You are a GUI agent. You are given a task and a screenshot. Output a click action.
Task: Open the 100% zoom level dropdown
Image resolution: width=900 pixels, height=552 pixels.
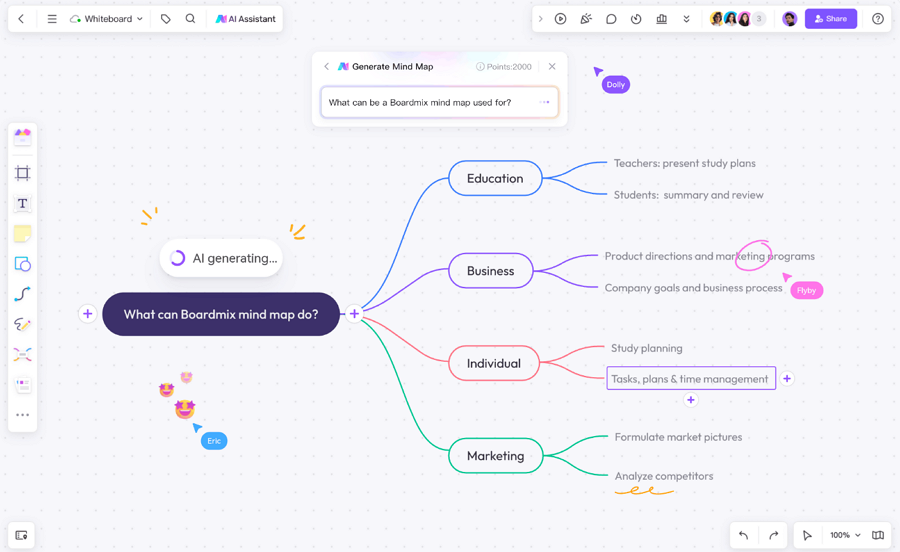pyautogui.click(x=845, y=535)
